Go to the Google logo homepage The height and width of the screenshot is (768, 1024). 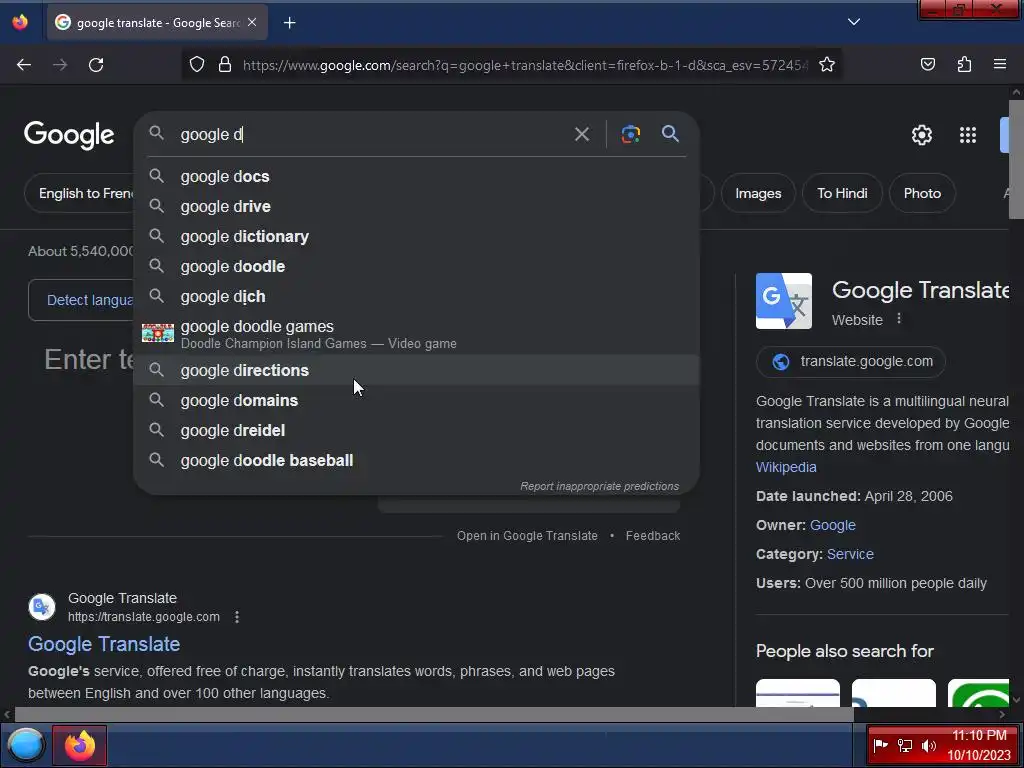pyautogui.click(x=69, y=135)
